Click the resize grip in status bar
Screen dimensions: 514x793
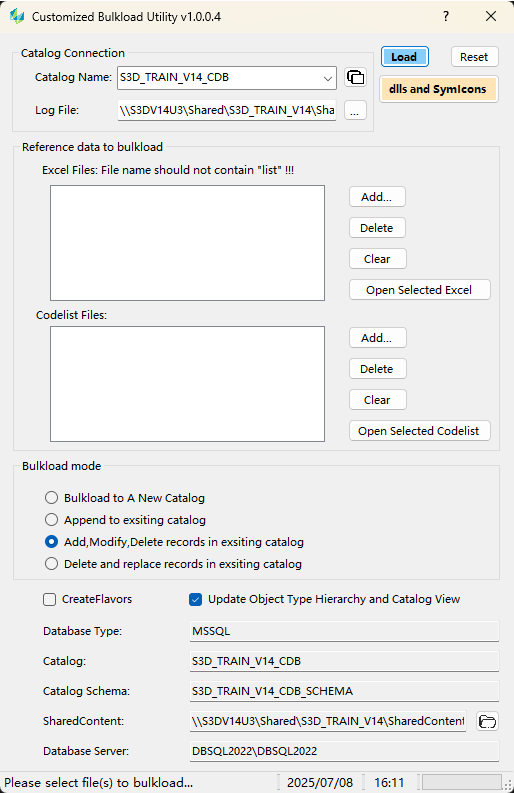[x=508, y=785]
